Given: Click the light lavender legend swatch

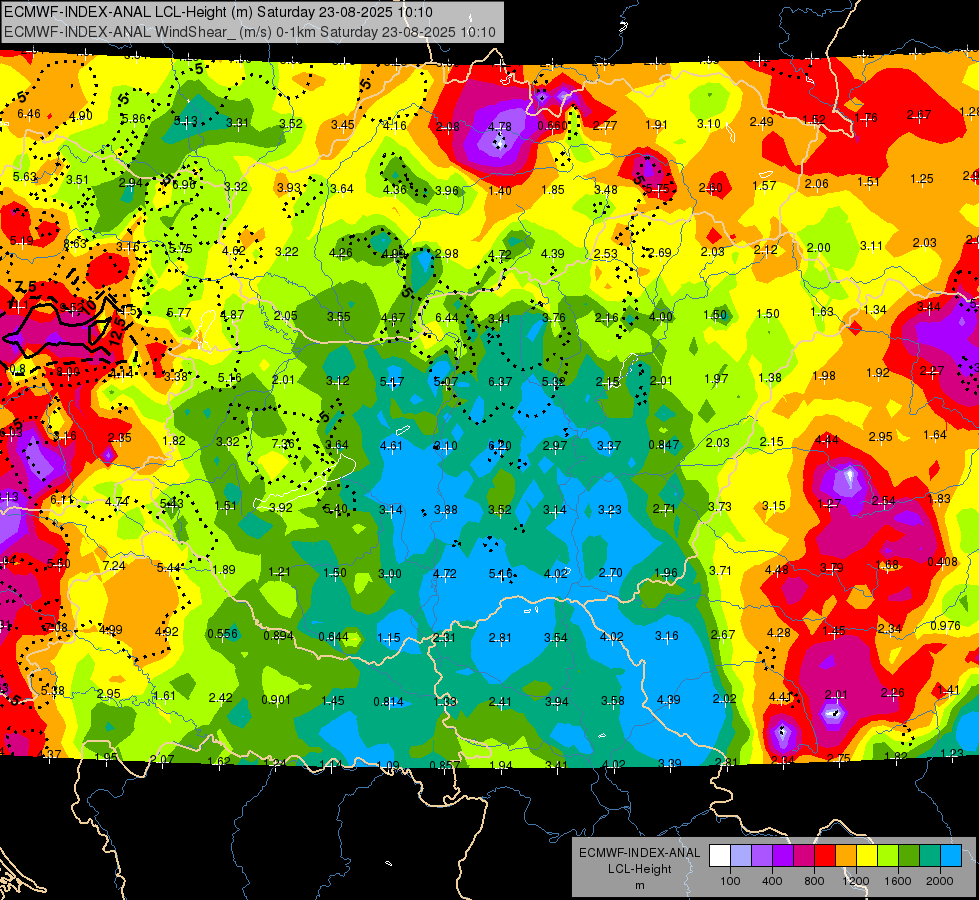Looking at the screenshot, I should tap(740, 856).
